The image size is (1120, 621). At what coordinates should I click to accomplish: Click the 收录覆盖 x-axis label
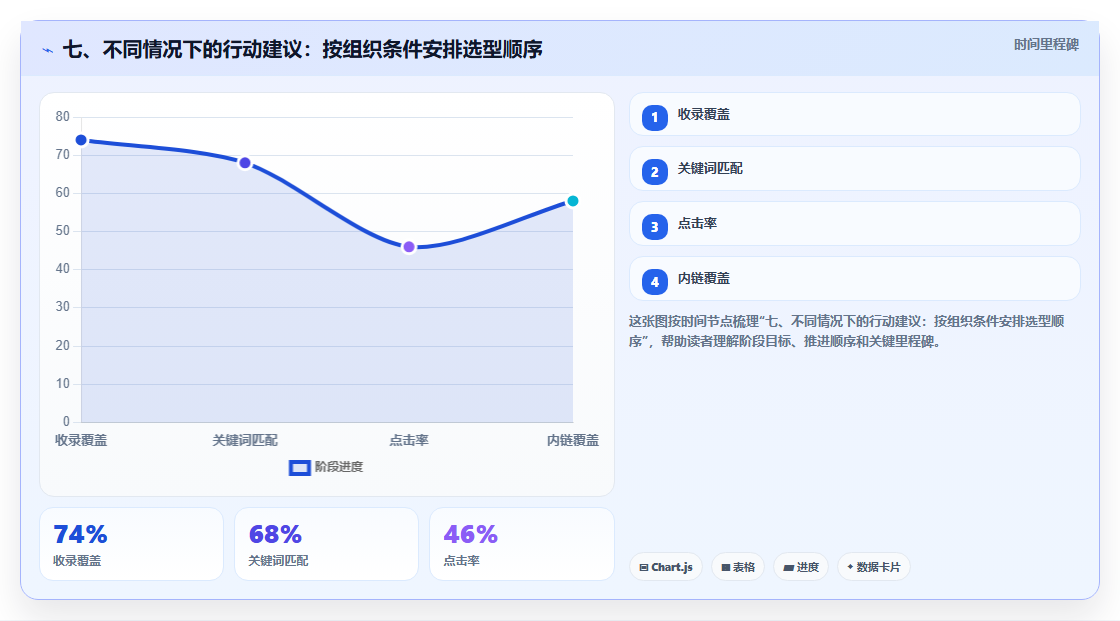point(81,440)
